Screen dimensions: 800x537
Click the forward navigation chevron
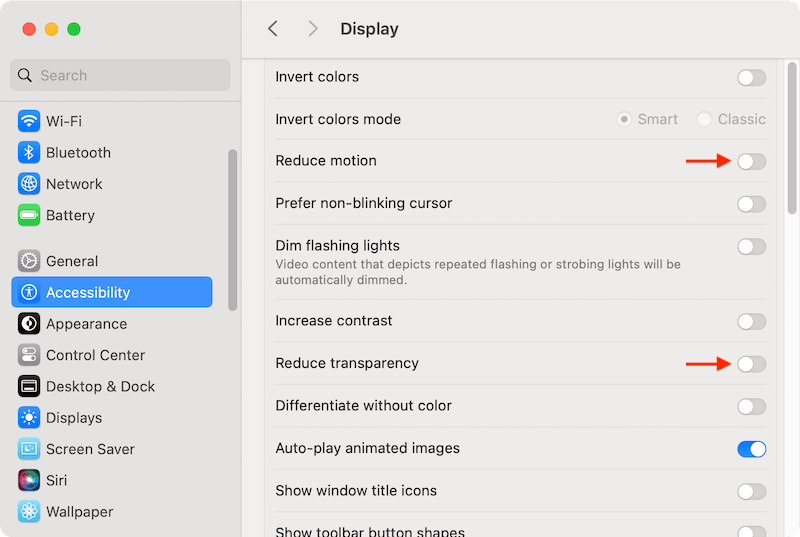[313, 29]
